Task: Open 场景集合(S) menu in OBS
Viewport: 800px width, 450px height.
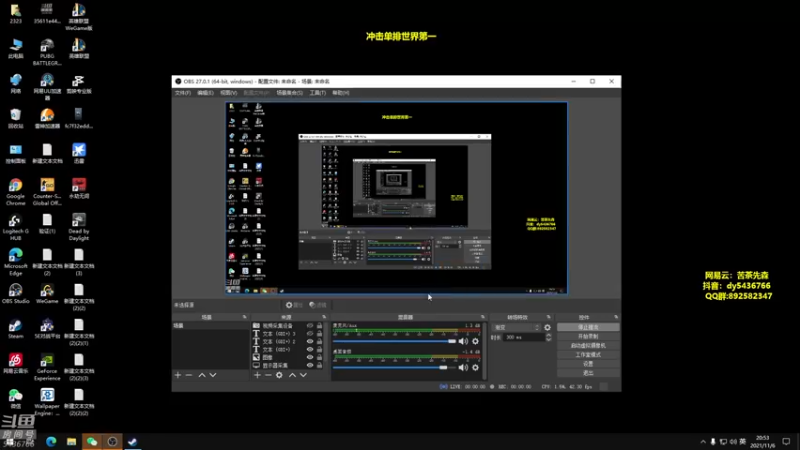Action: (289, 93)
